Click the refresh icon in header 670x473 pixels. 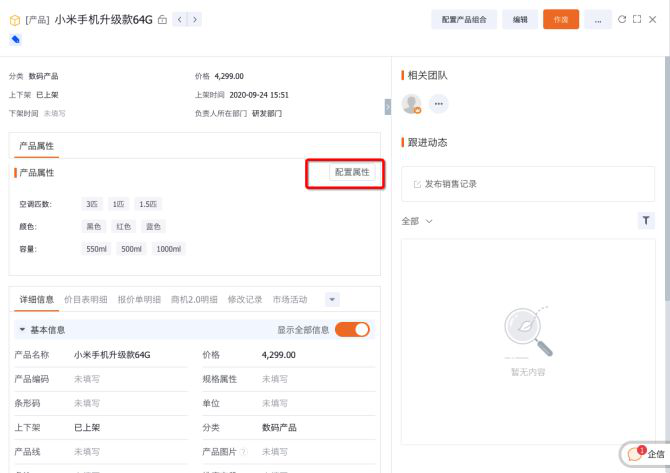click(622, 19)
